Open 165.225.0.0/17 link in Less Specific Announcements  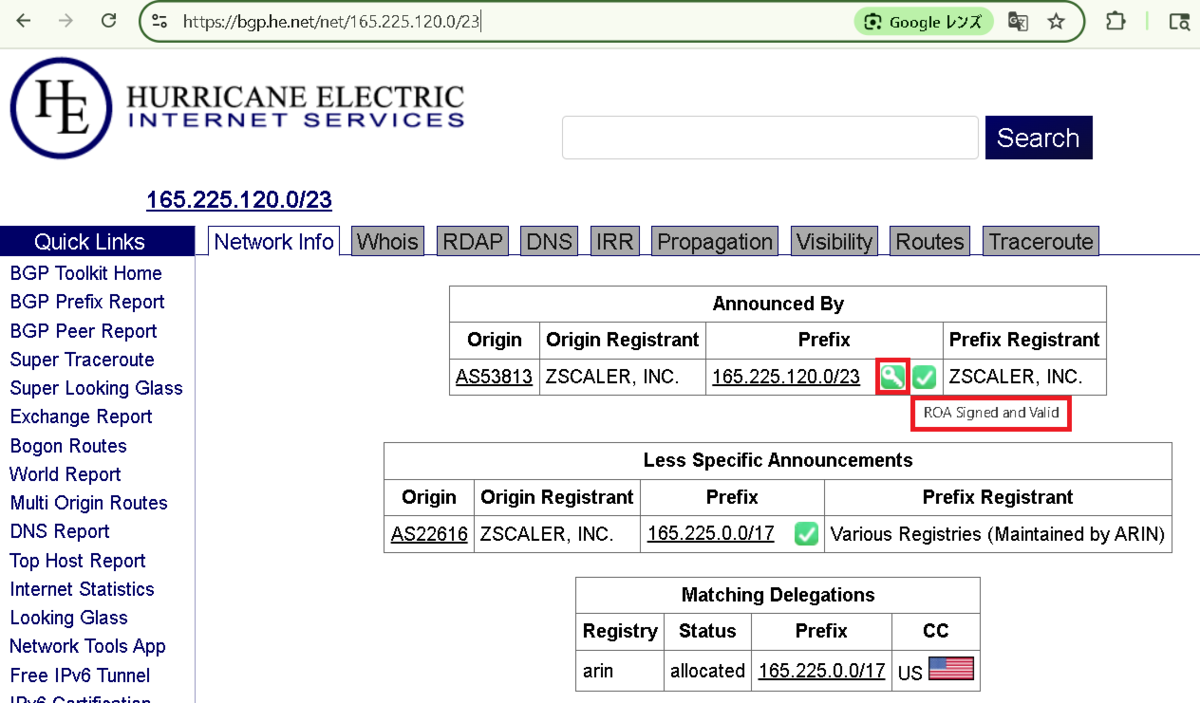pos(711,533)
